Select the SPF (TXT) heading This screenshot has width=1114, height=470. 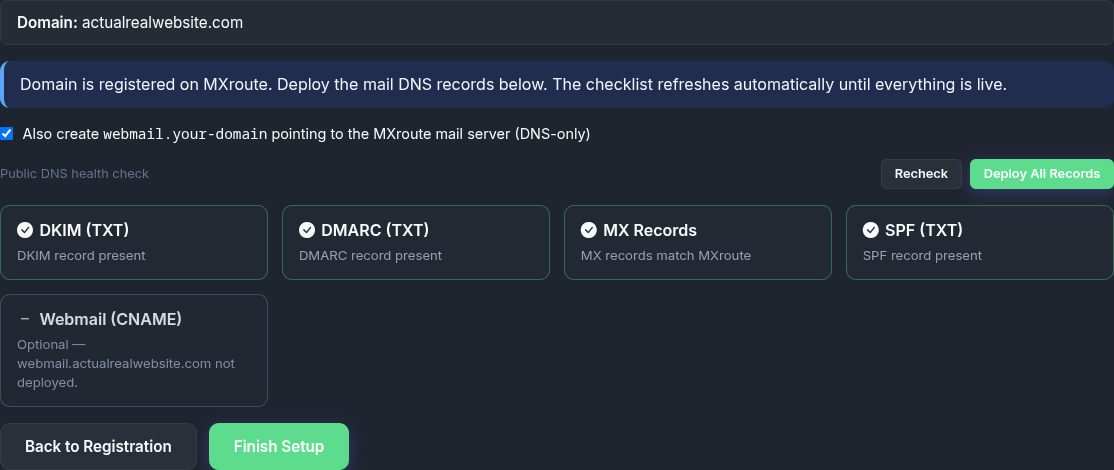pyautogui.click(x=924, y=230)
